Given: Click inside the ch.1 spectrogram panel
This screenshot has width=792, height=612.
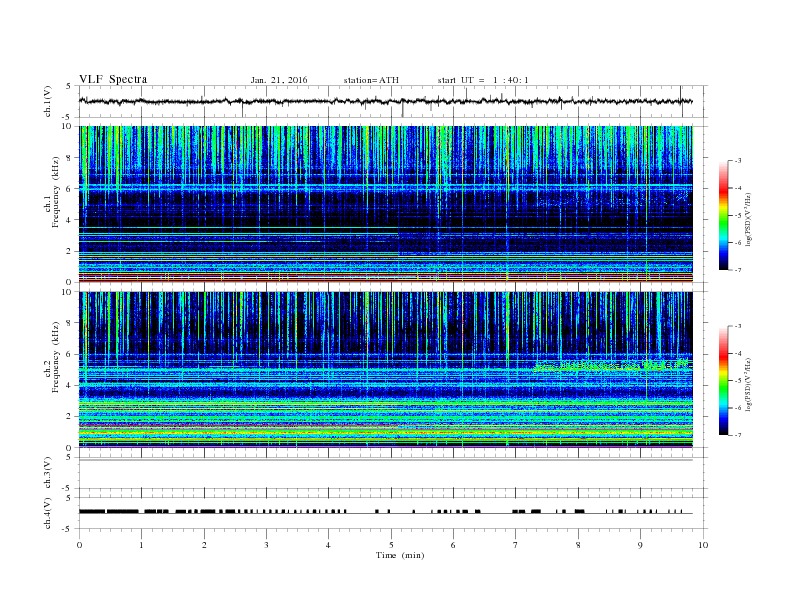Looking at the screenshot, I should click(386, 204).
